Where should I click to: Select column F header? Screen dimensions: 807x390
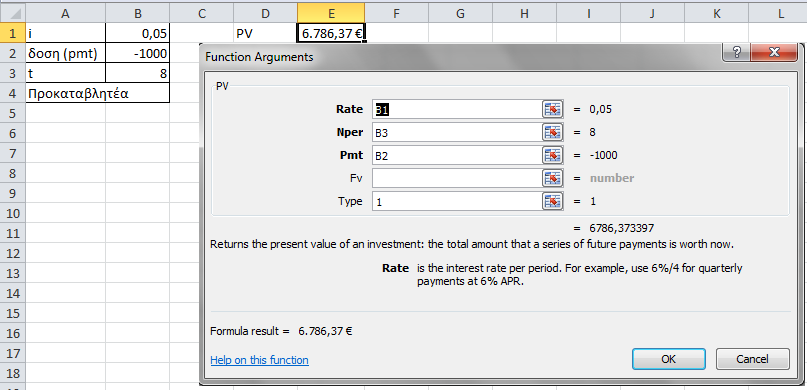coord(396,13)
